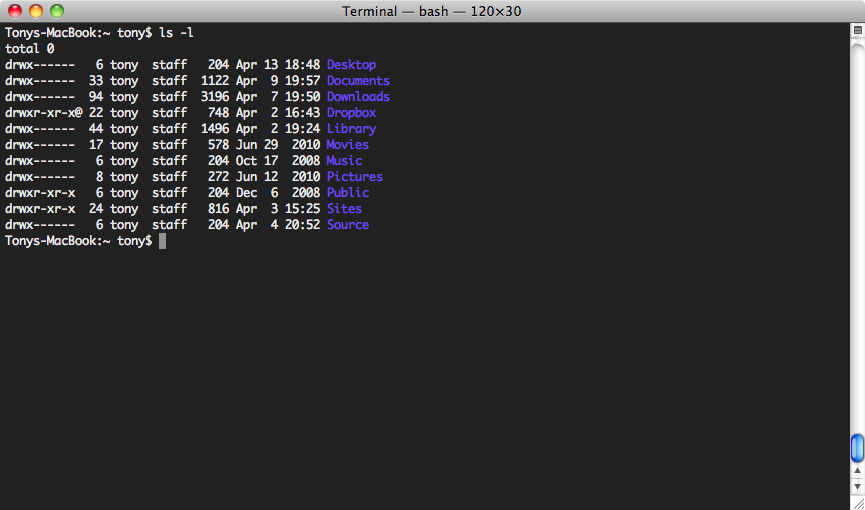Click the window resize grip corner
Screen dimensions: 865x510
(857, 502)
